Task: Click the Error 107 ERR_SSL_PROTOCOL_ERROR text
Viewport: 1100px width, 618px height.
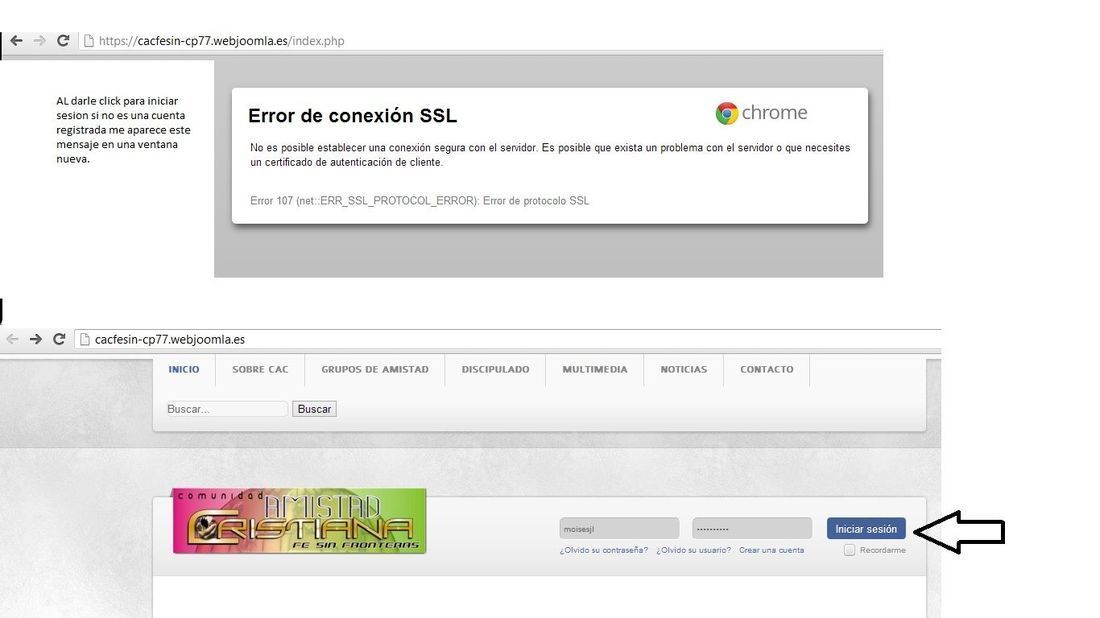Action: click(x=420, y=201)
